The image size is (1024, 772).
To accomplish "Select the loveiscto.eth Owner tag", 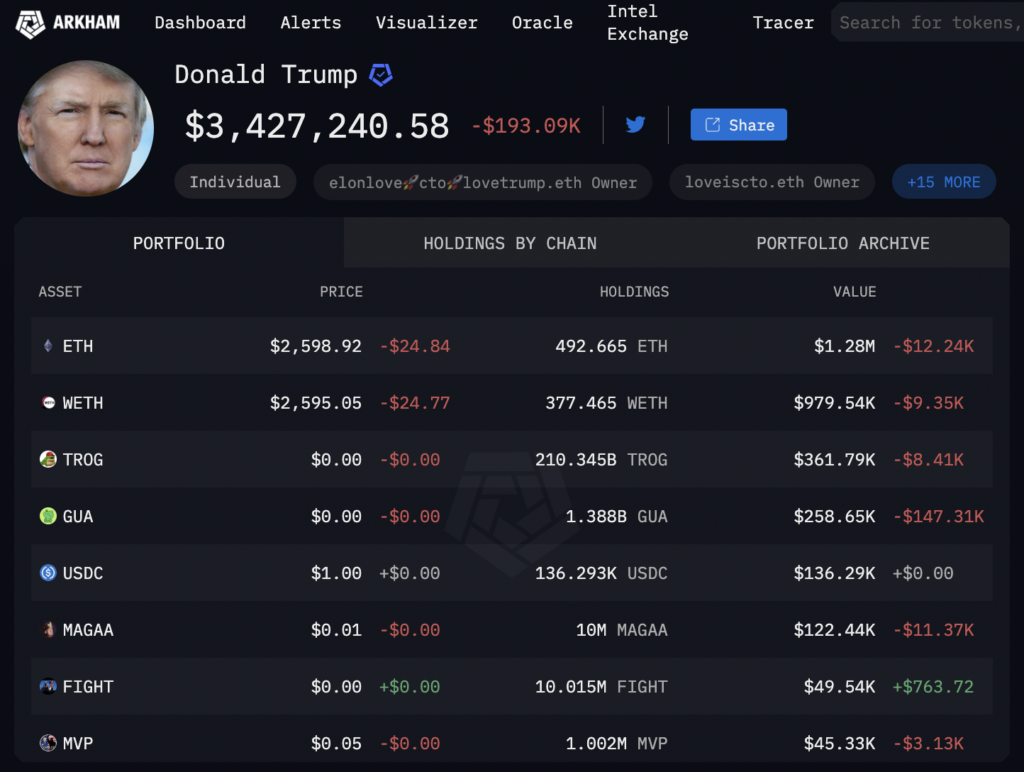I will click(x=772, y=182).
